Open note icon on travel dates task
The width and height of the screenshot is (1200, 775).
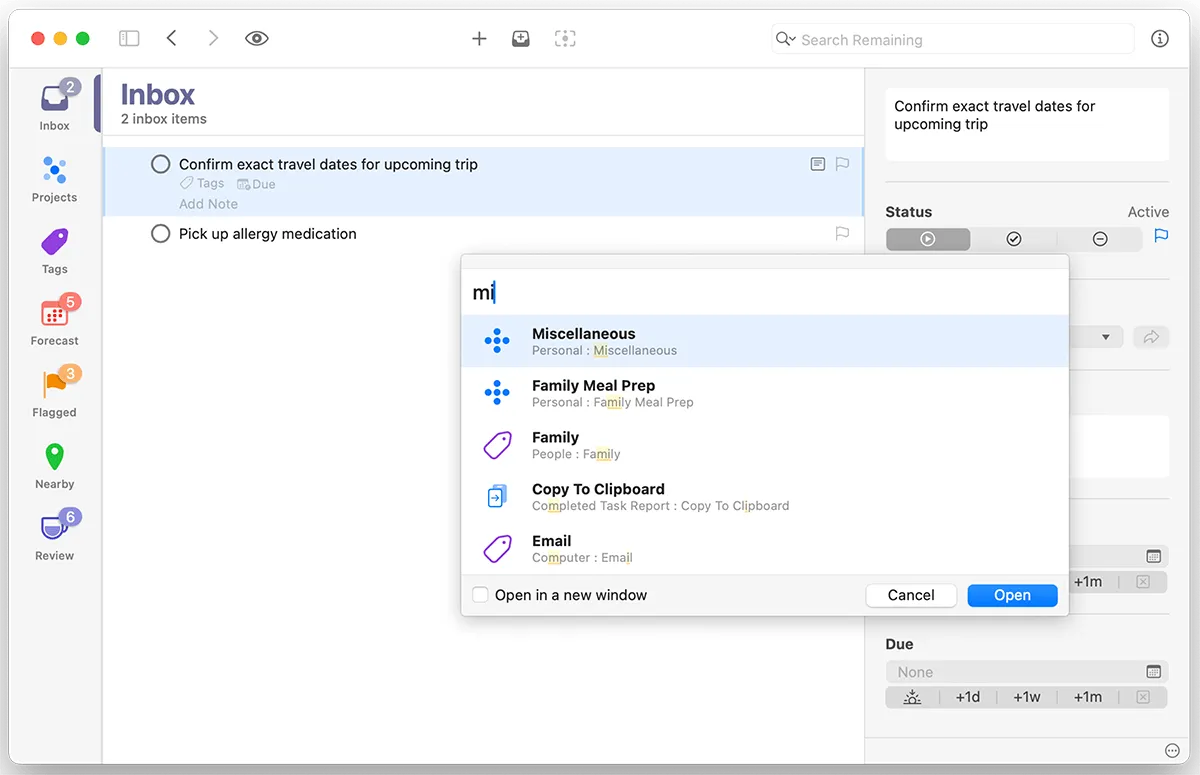[817, 164]
